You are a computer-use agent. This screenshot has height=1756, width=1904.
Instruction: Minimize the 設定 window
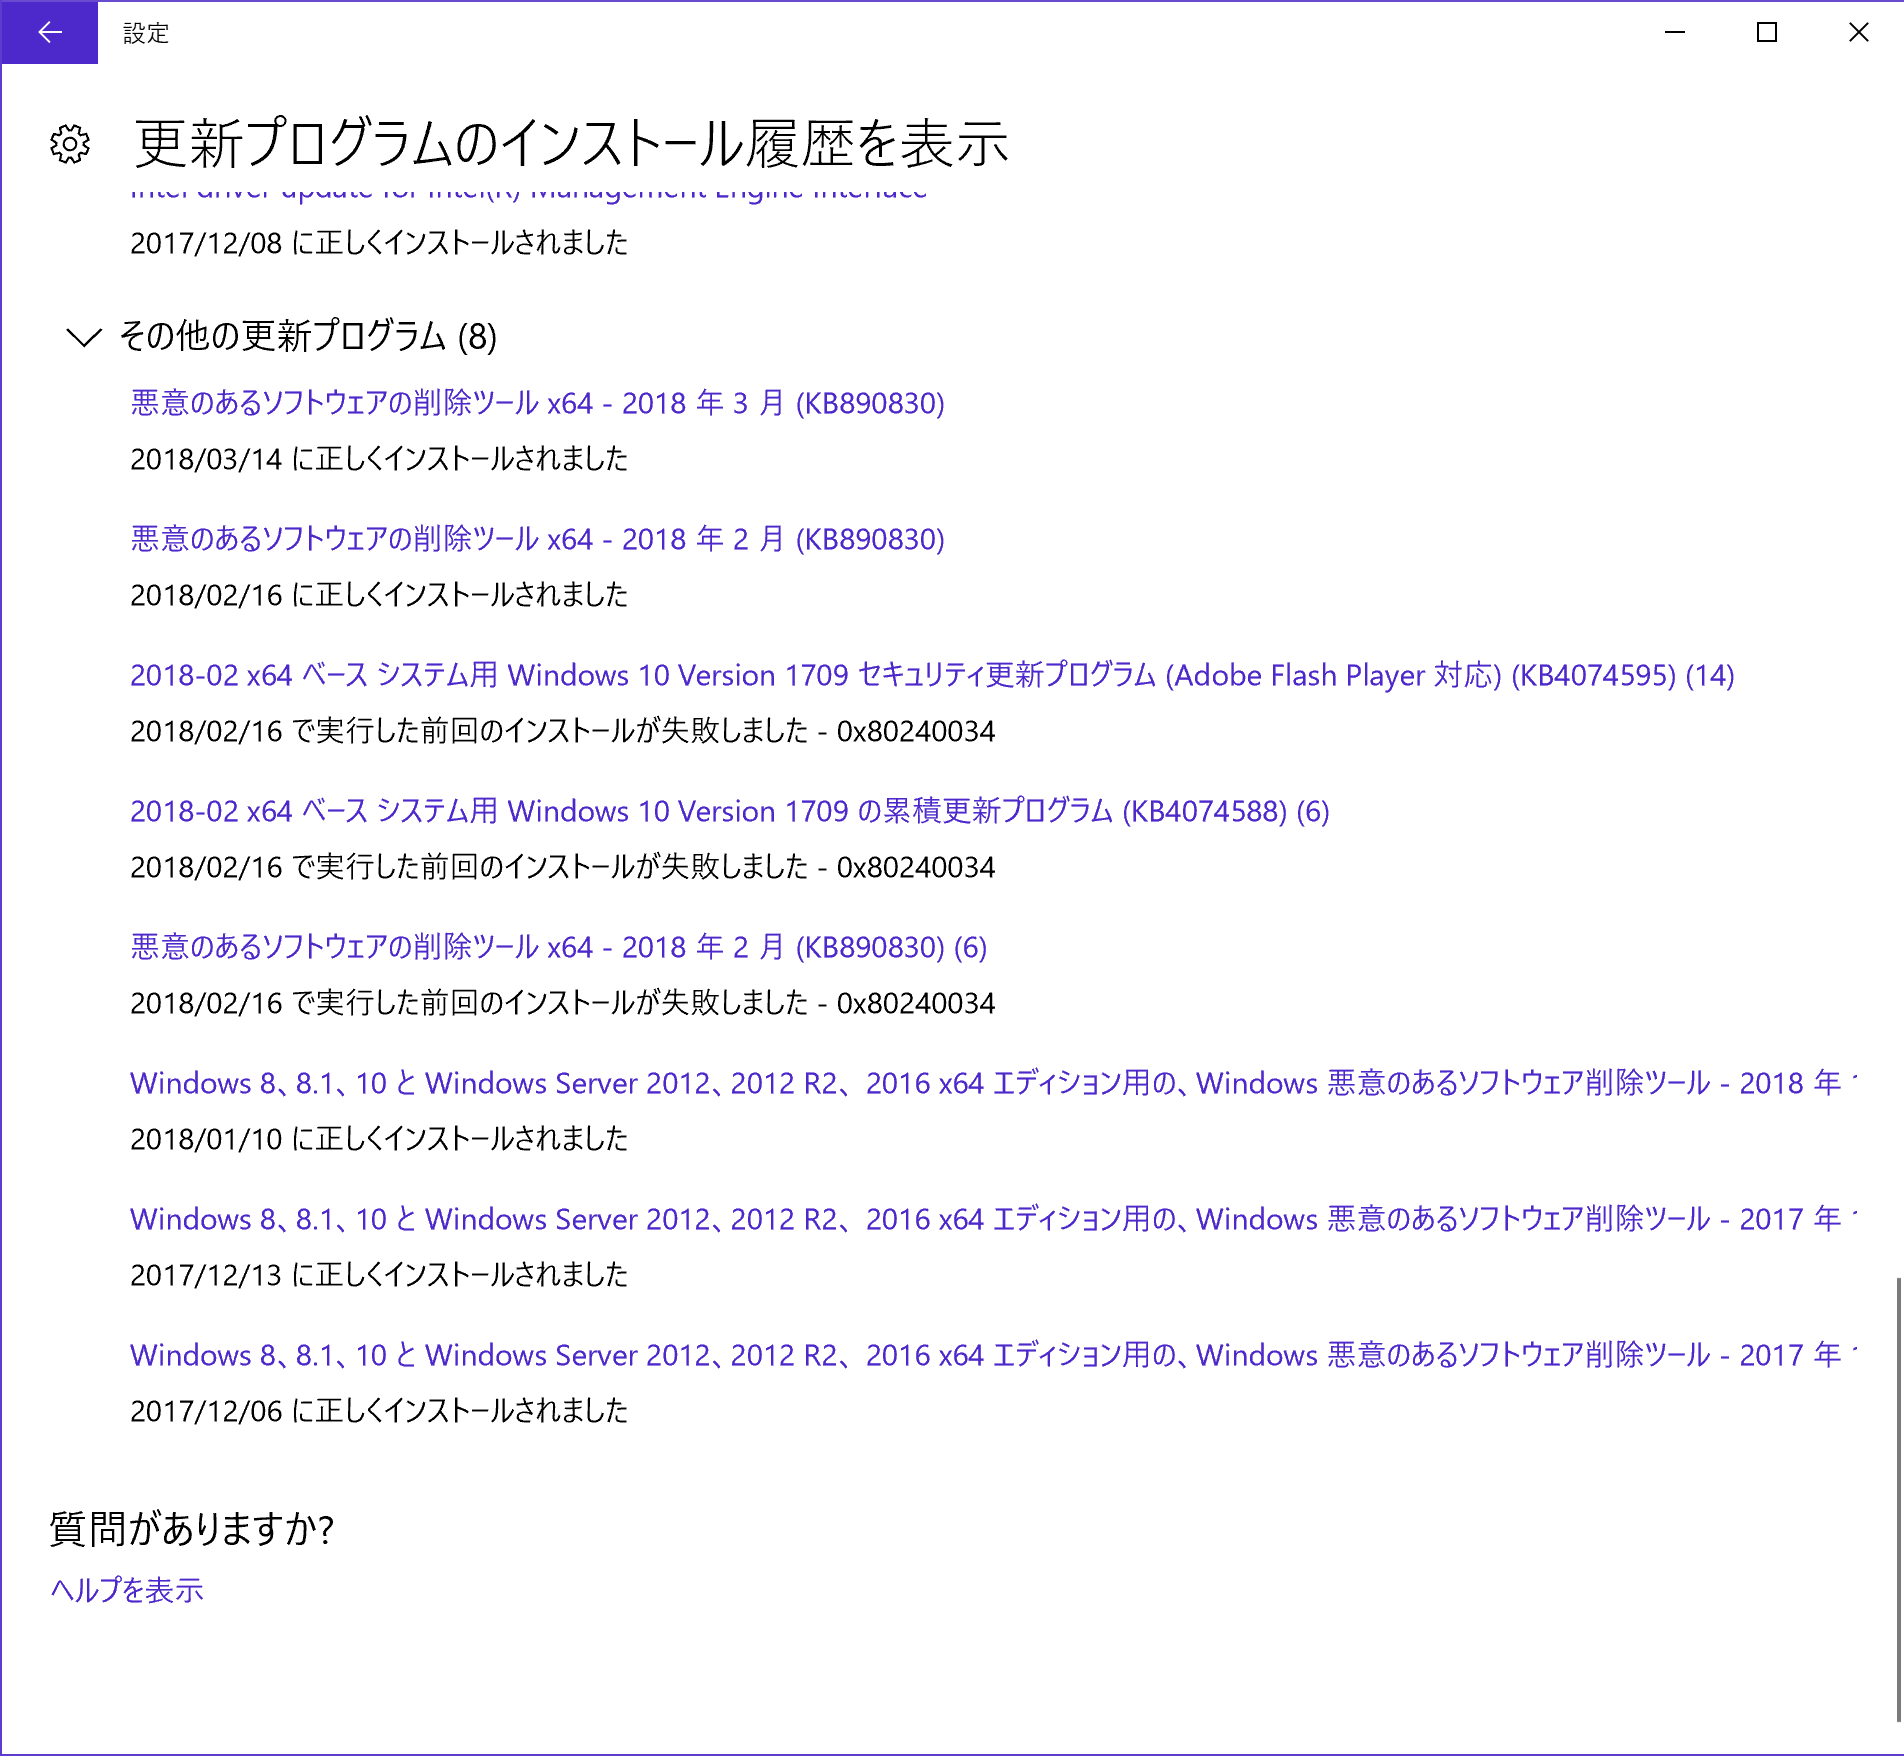(x=1675, y=33)
